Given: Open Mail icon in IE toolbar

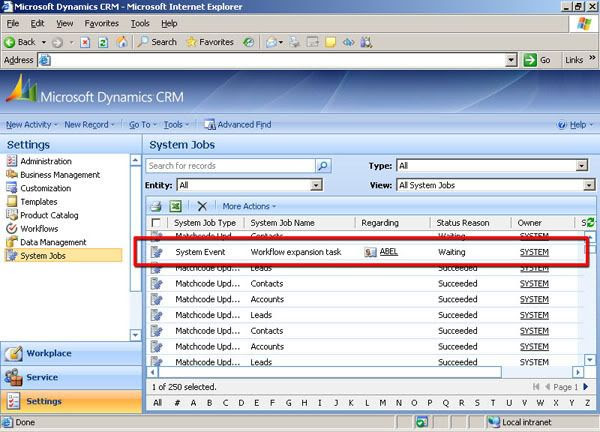Looking at the screenshot, I should click(271, 42).
